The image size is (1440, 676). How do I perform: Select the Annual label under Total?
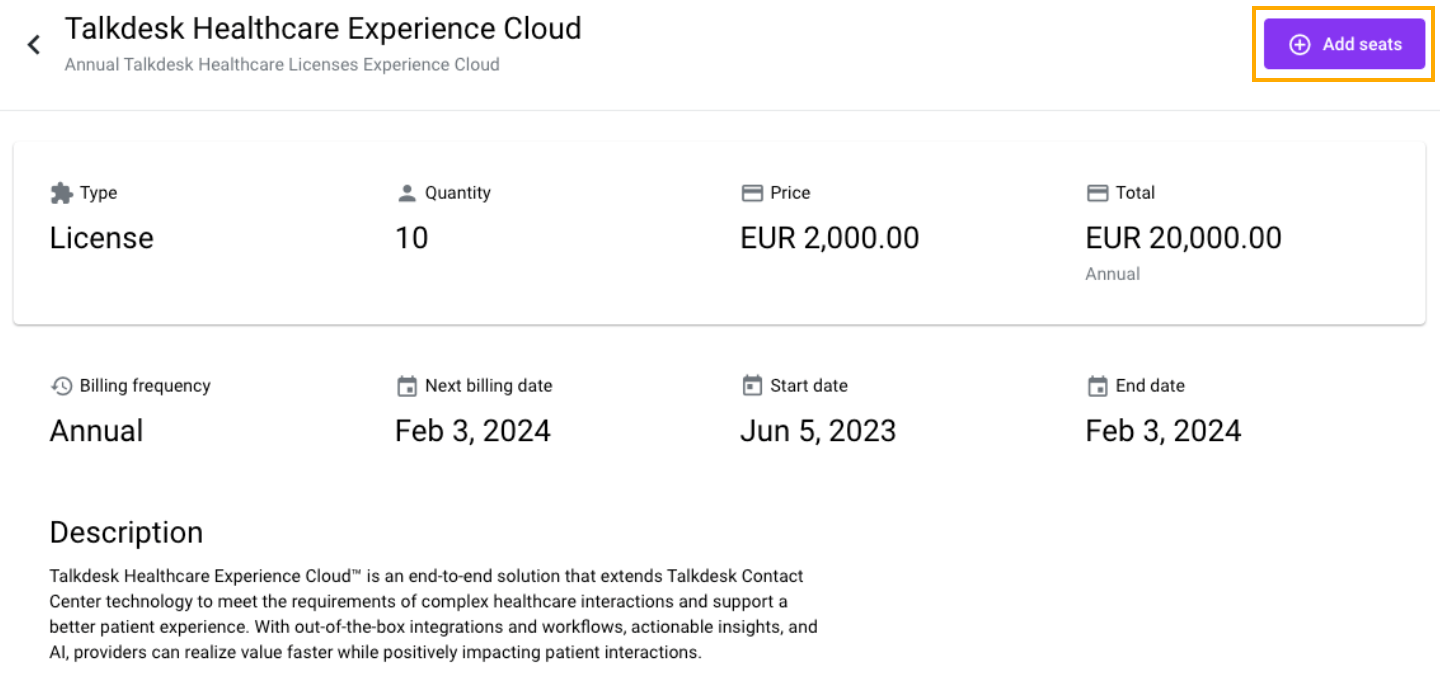pyautogui.click(x=1112, y=273)
